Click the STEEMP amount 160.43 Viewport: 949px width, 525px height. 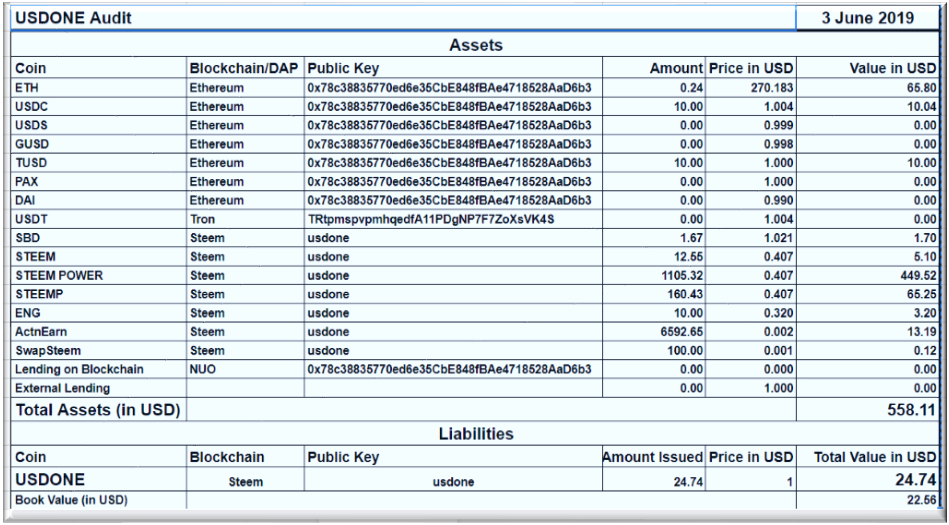(654, 294)
